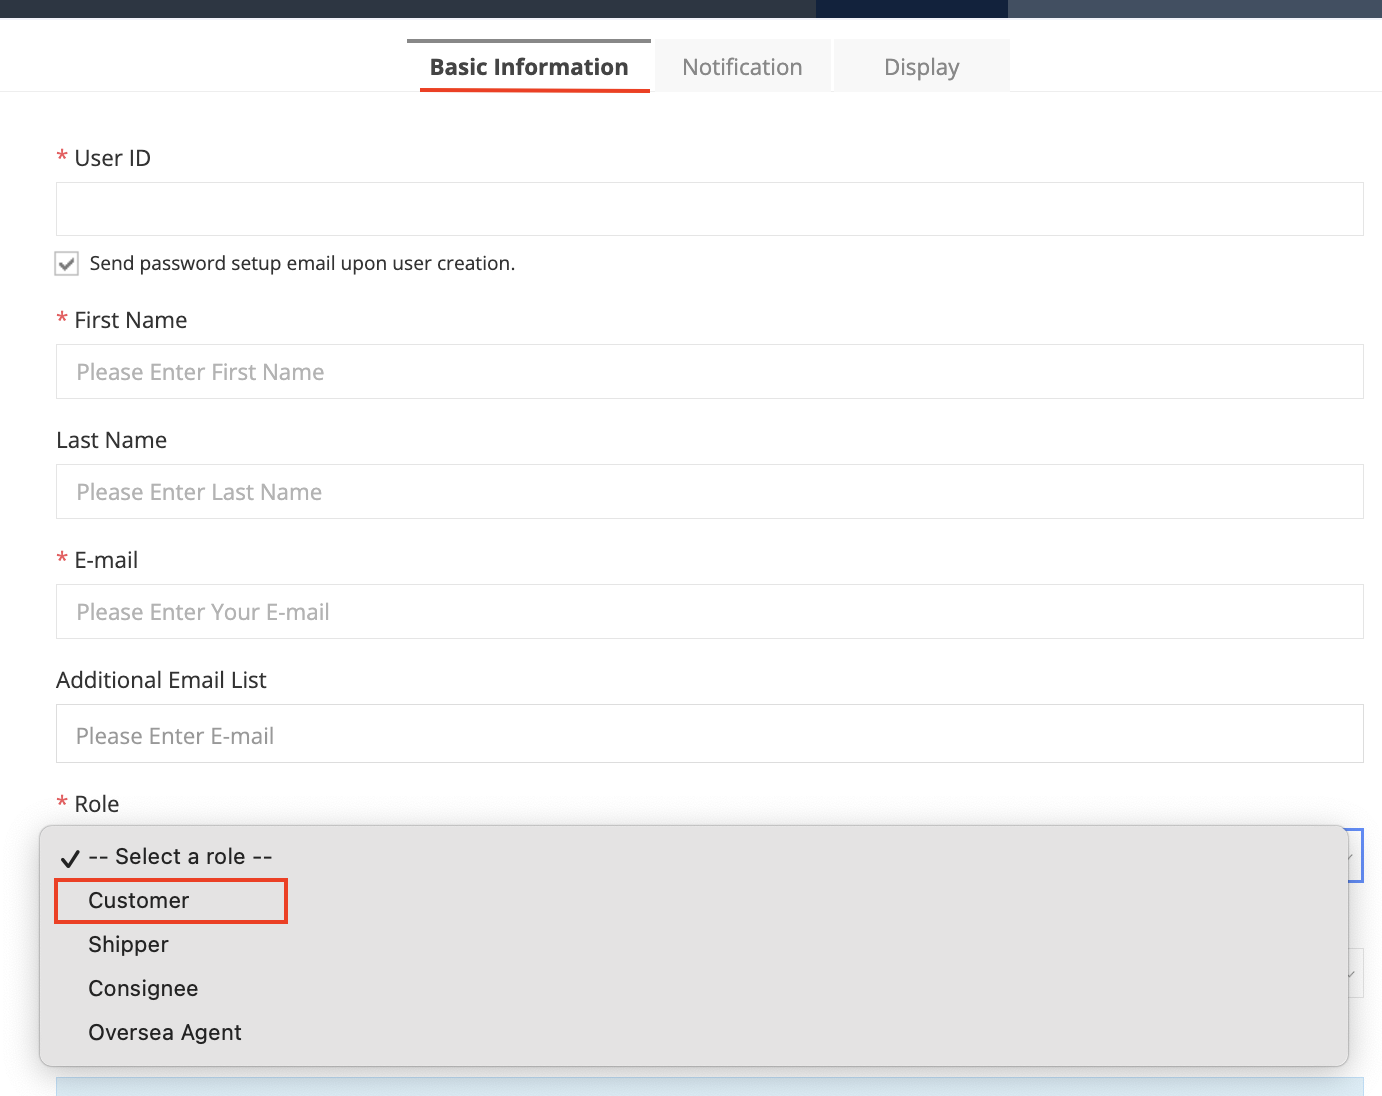
Task: Click the User ID input field
Action: [x=709, y=209]
